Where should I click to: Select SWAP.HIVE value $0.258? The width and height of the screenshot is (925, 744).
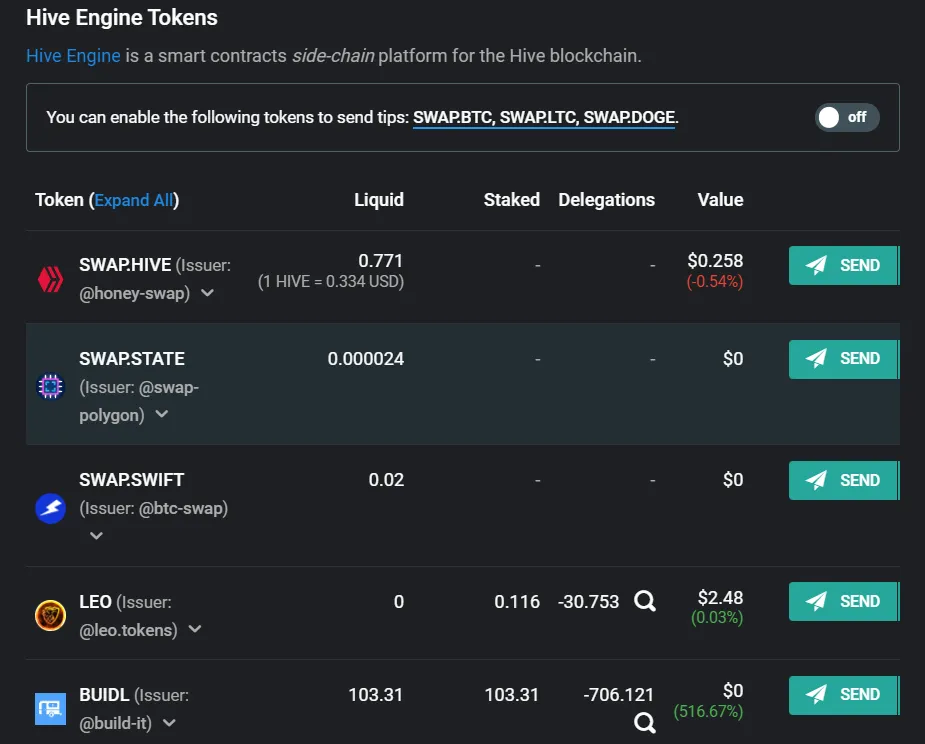point(715,261)
